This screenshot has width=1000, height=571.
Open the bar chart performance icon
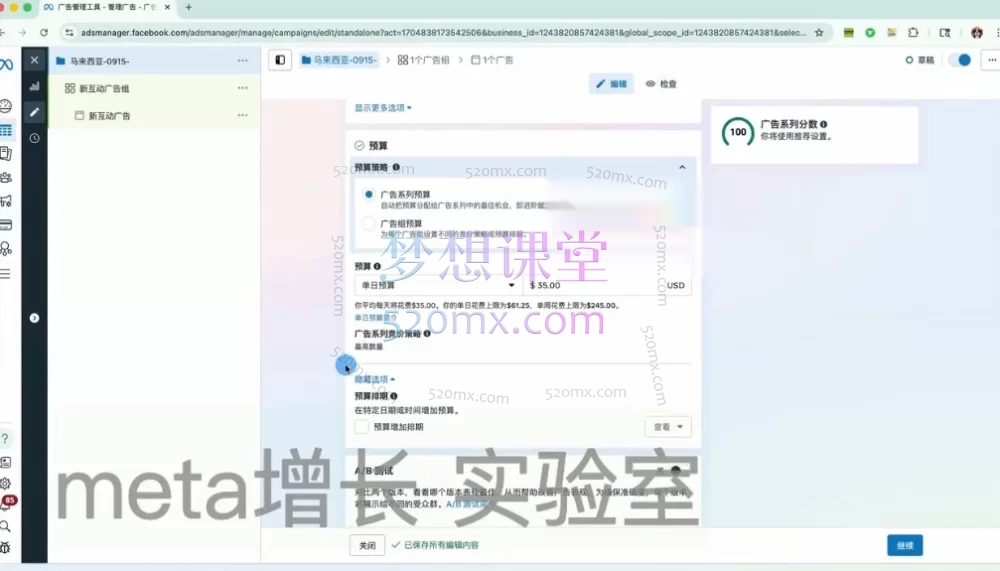34,86
